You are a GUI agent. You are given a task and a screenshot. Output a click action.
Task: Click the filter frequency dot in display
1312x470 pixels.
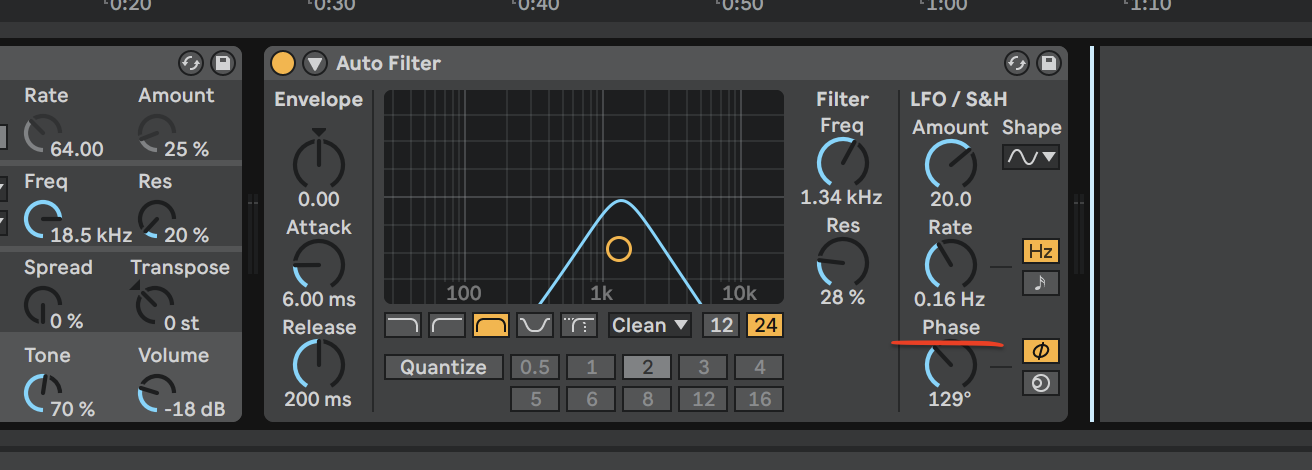(x=619, y=248)
